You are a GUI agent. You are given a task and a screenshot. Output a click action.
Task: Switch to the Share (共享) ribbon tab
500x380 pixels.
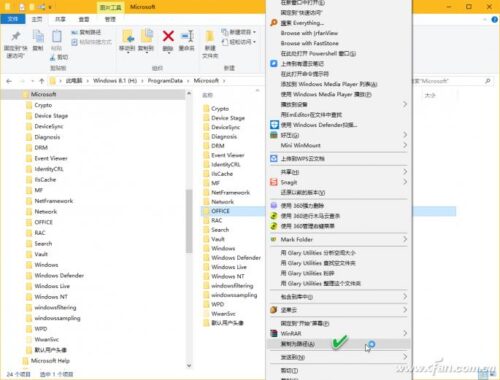(x=60, y=19)
